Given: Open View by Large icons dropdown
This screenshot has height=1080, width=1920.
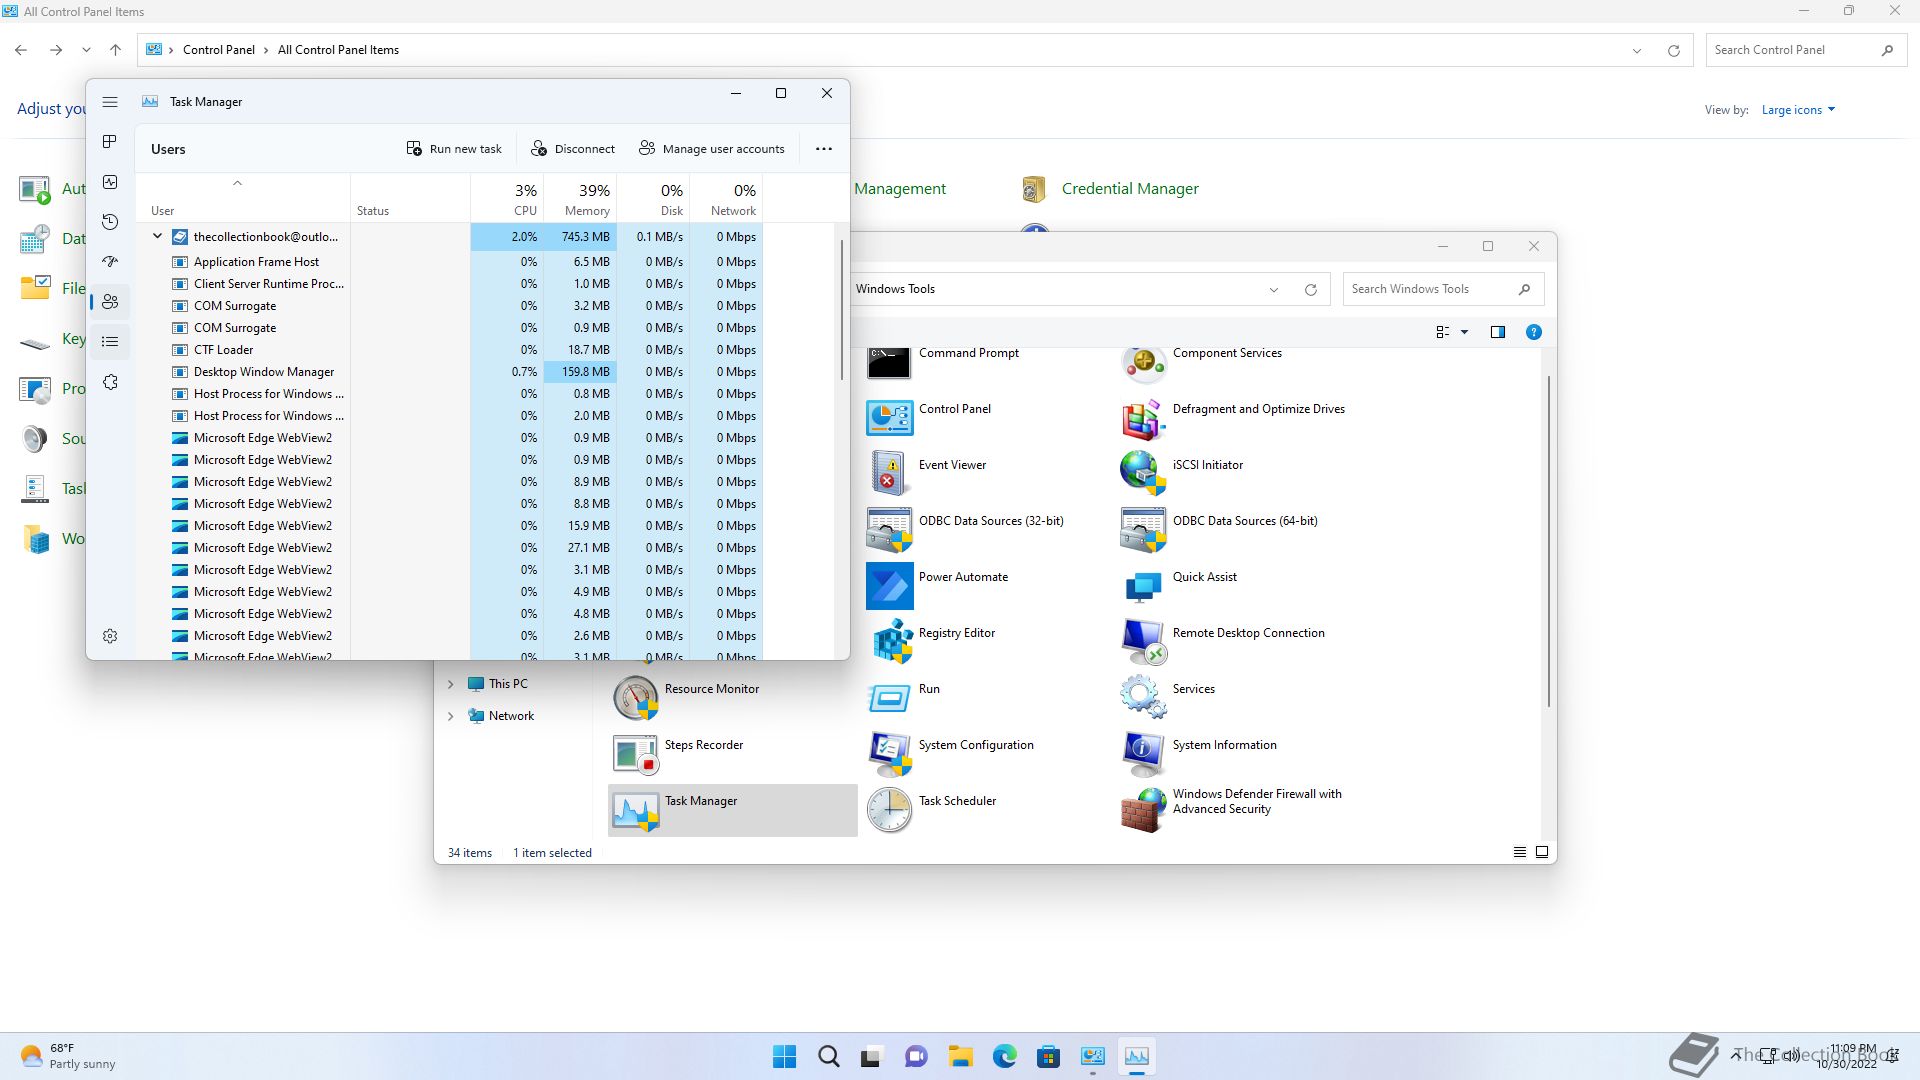Looking at the screenshot, I should click(1798, 110).
